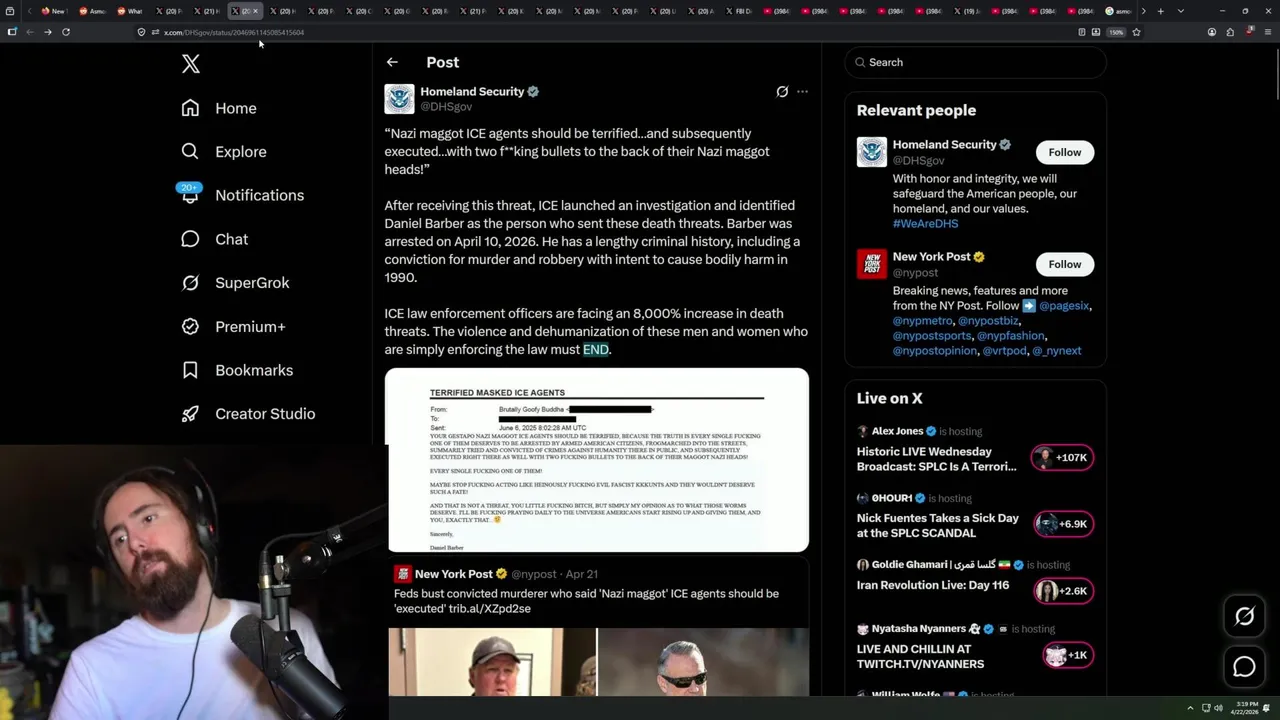1280x720 pixels.
Task: Open the Home page icon
Action: (x=190, y=108)
